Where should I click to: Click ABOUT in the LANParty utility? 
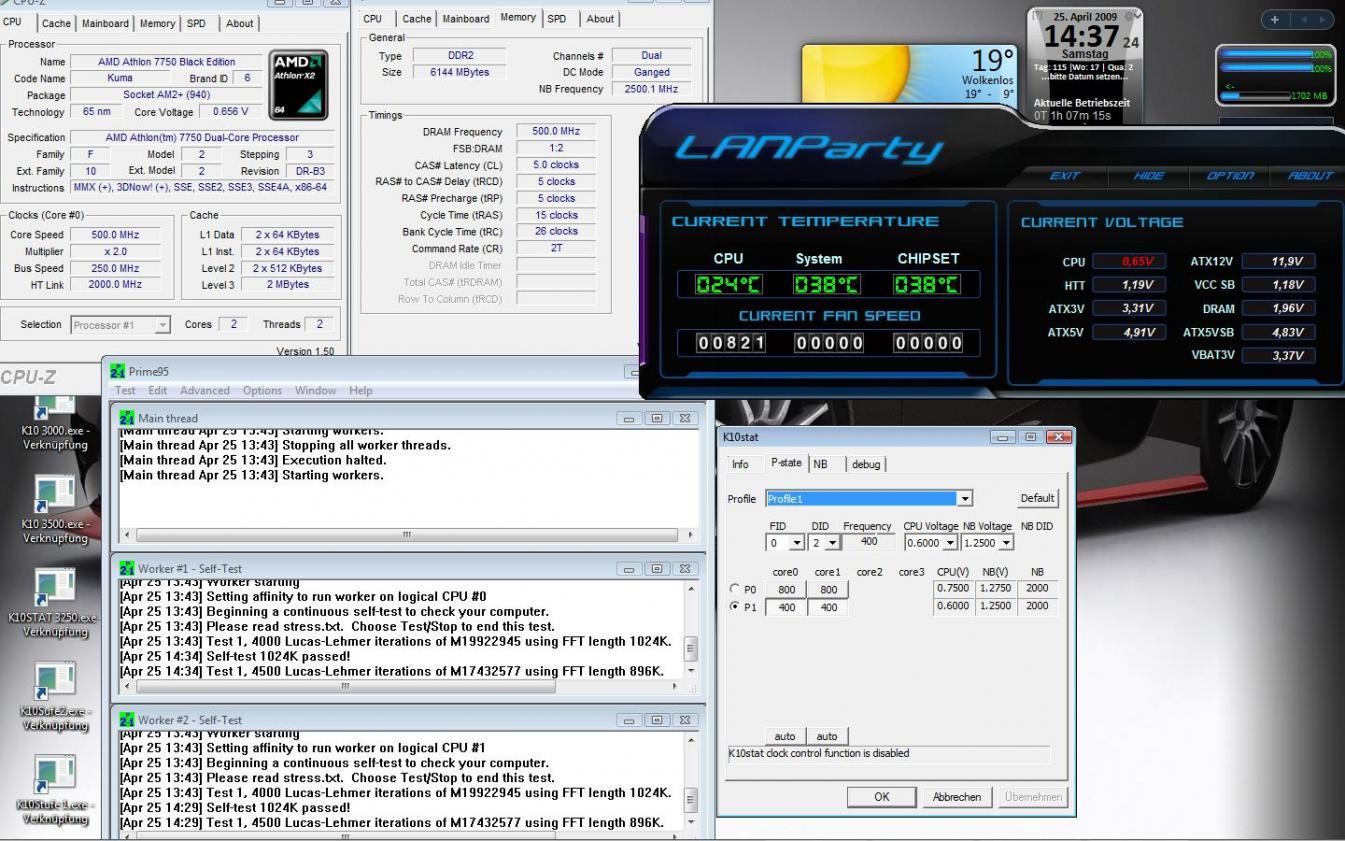1310,175
